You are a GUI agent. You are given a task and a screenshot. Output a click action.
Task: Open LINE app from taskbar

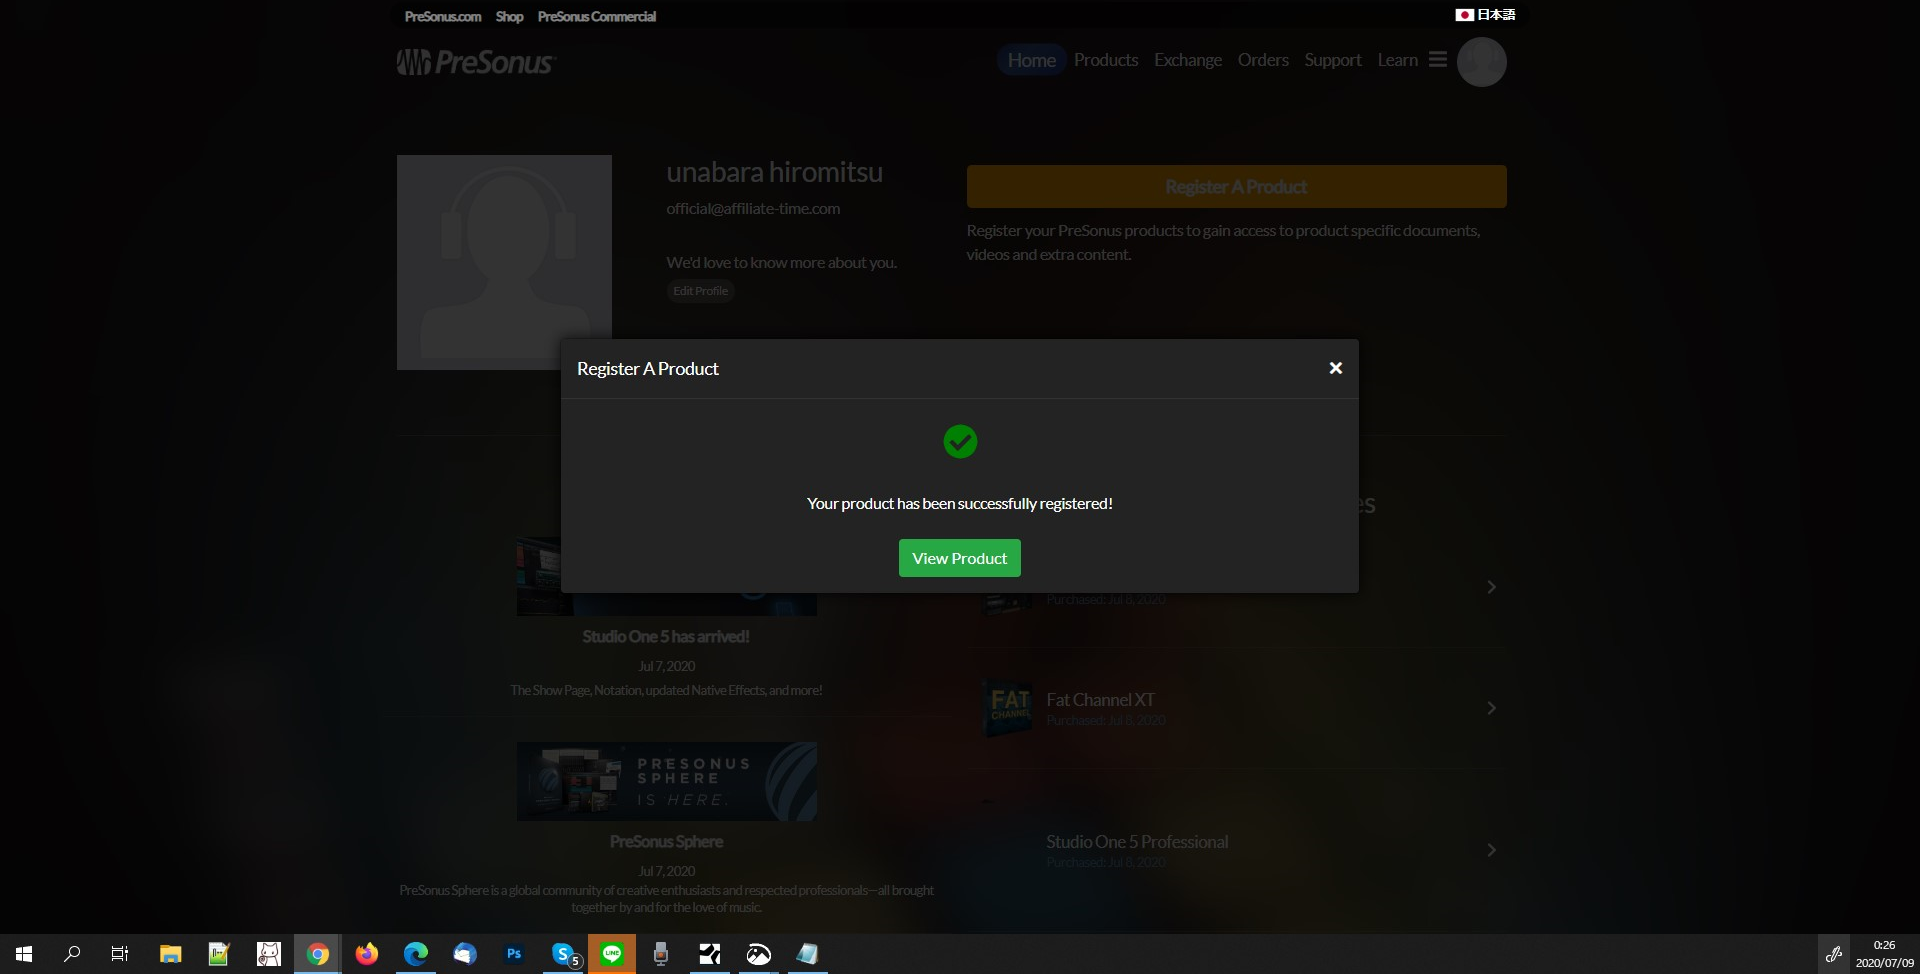612,954
